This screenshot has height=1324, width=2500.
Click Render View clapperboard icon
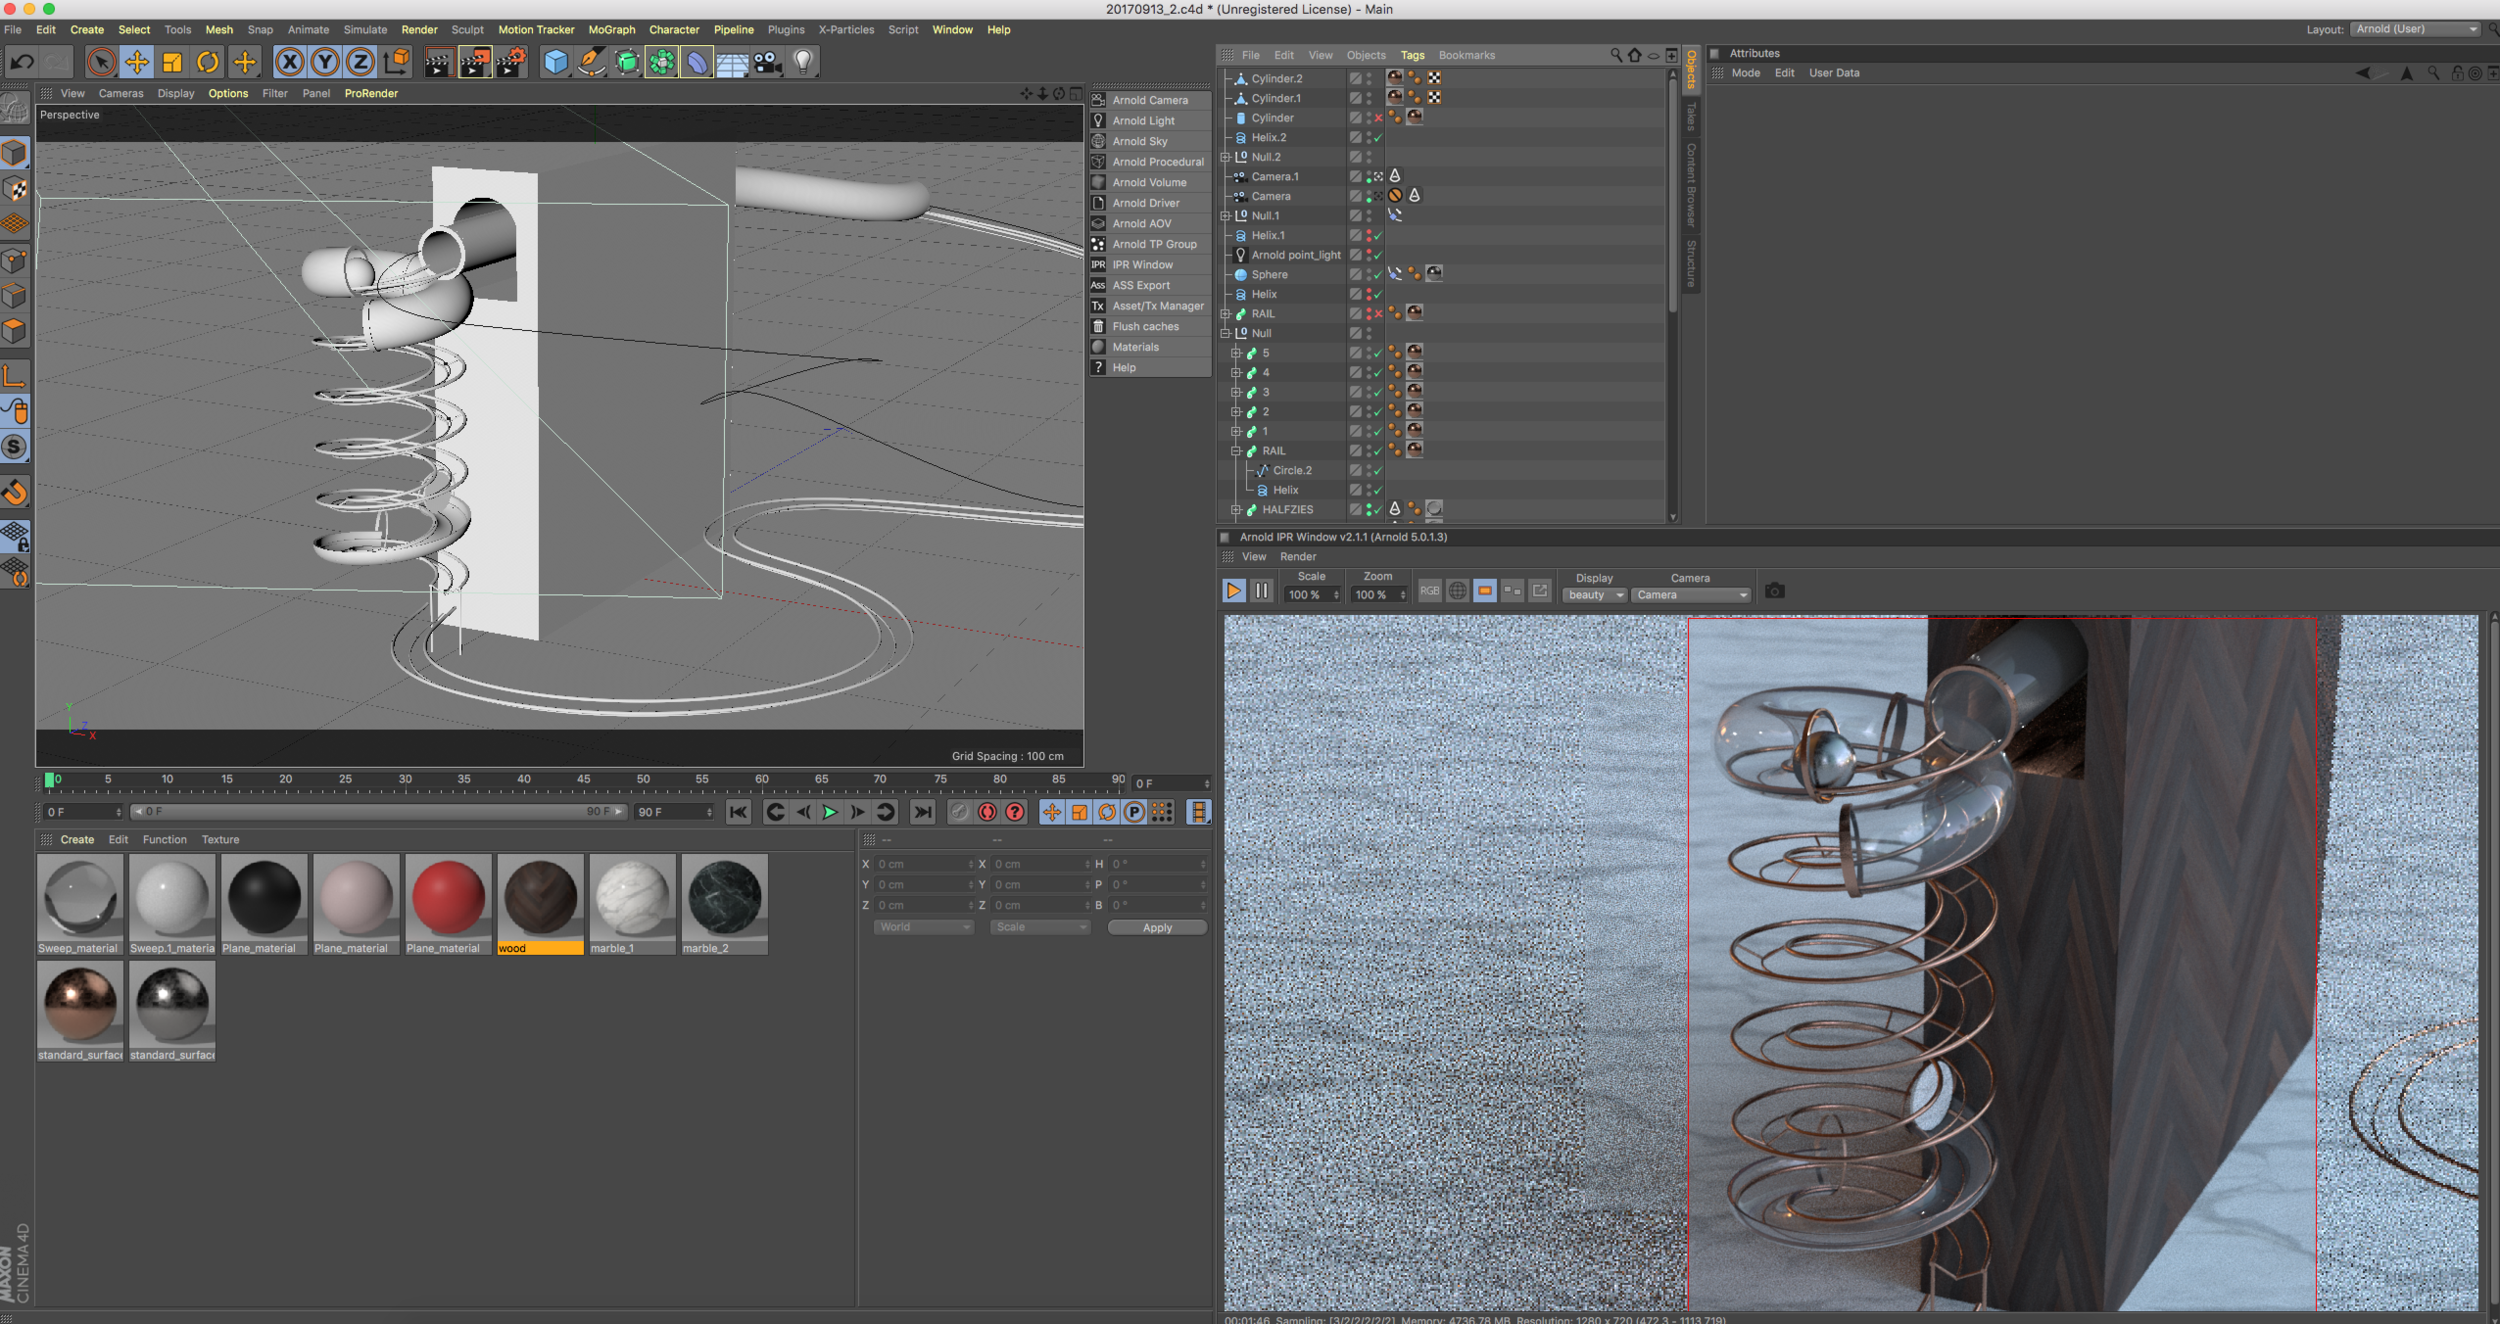(438, 62)
